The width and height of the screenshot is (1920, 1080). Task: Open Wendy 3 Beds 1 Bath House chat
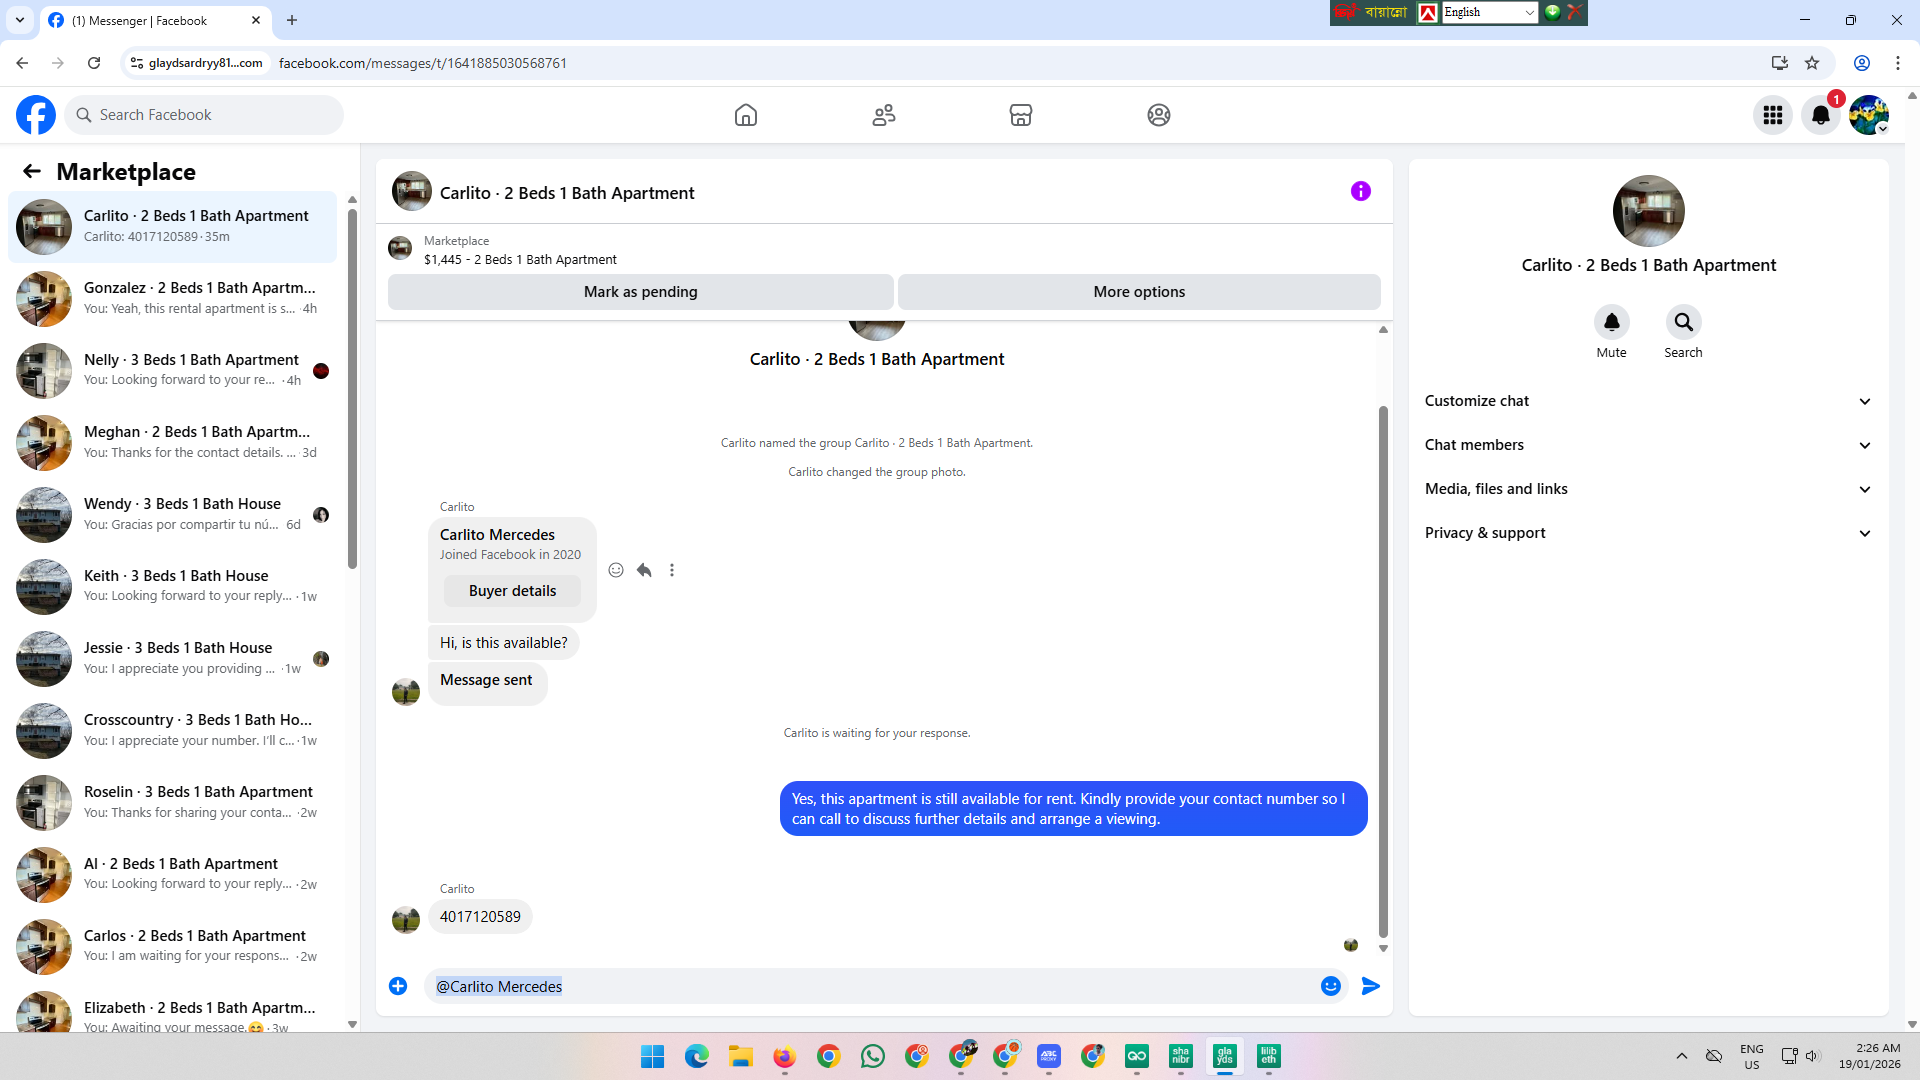[172, 514]
